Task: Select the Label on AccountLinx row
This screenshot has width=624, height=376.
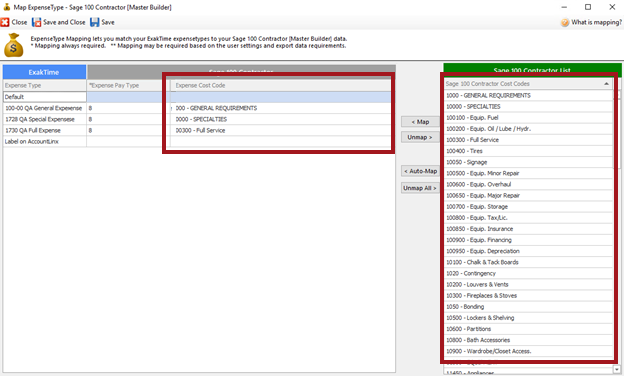Action: [45, 142]
